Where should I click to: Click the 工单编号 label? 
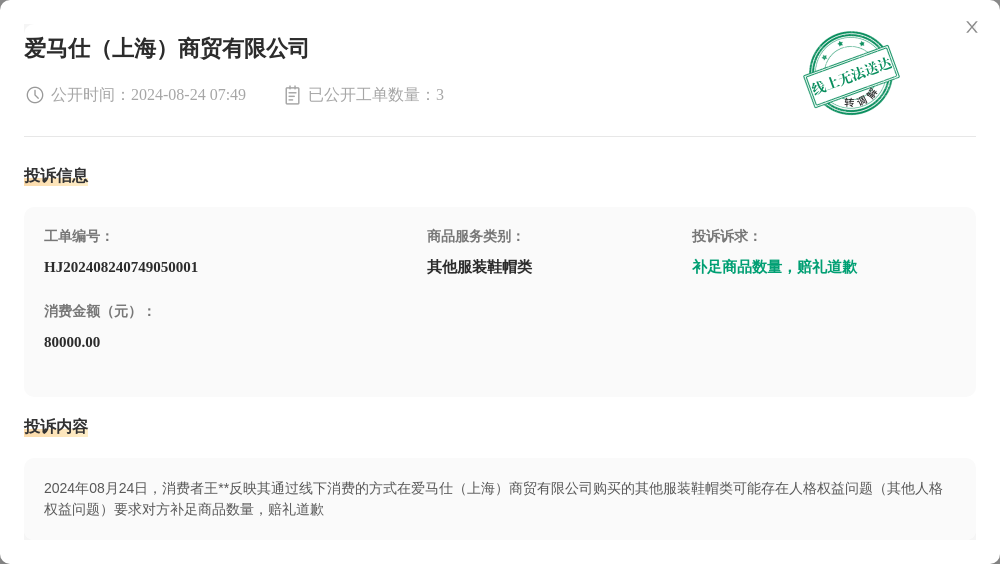click(x=77, y=237)
